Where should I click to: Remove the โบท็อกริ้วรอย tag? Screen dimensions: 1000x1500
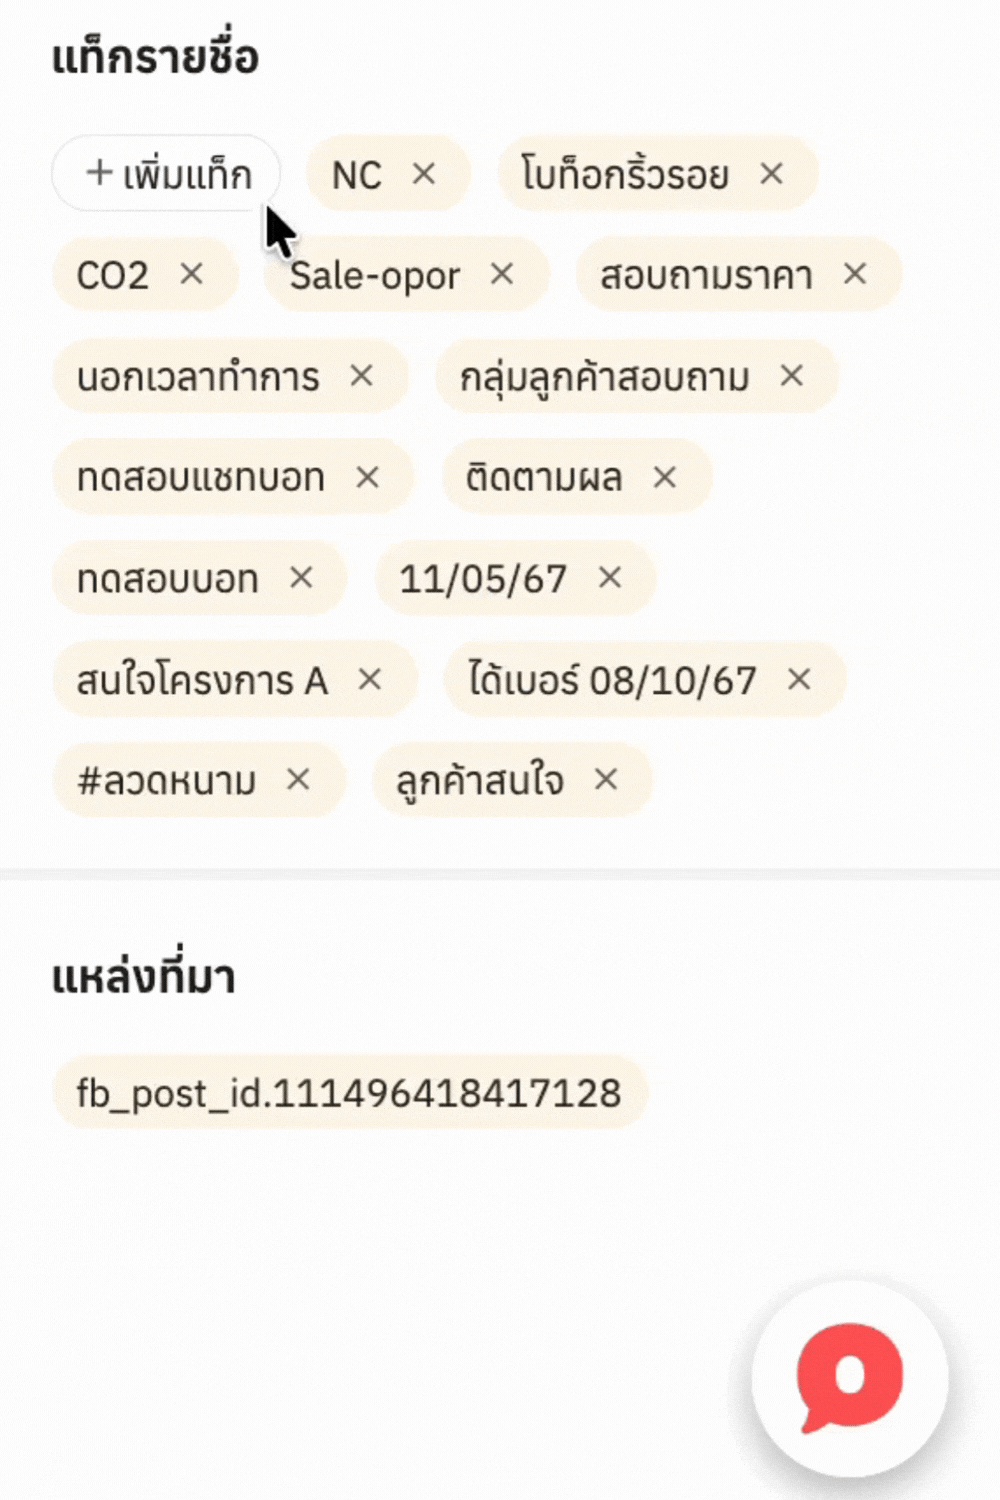point(771,174)
